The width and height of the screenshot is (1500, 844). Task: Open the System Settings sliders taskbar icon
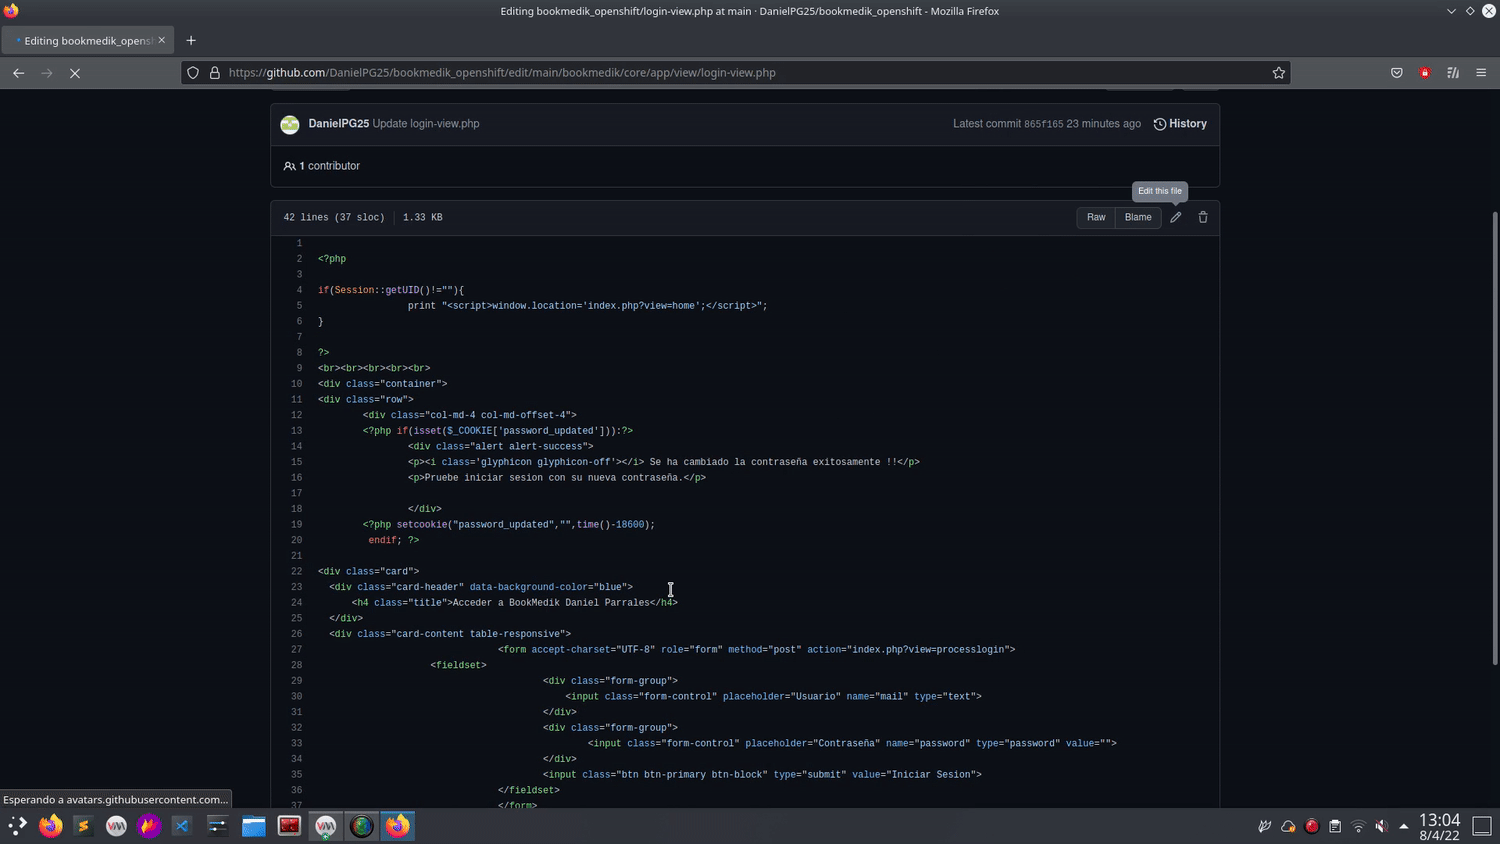[217, 826]
